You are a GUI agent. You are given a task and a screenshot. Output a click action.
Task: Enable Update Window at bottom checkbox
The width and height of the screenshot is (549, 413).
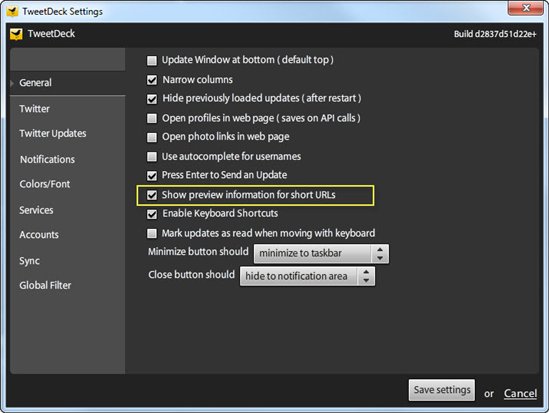coord(152,61)
